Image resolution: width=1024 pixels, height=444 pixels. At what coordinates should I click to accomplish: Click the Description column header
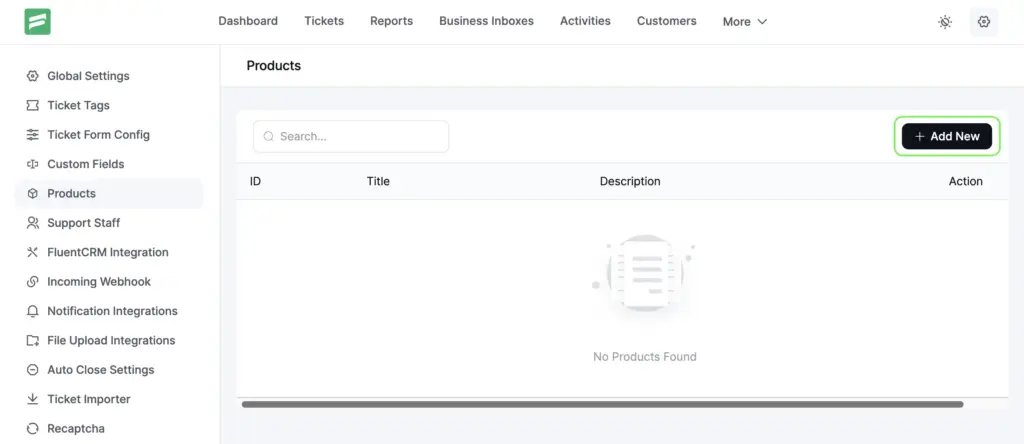[x=630, y=181]
